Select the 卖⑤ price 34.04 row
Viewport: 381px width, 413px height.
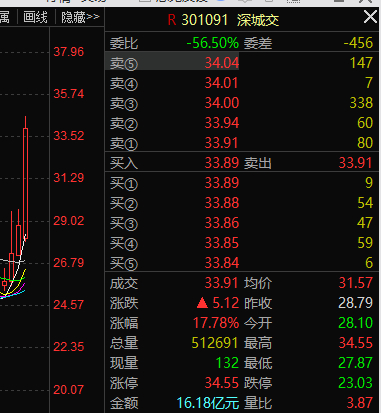pyautogui.click(x=242, y=63)
